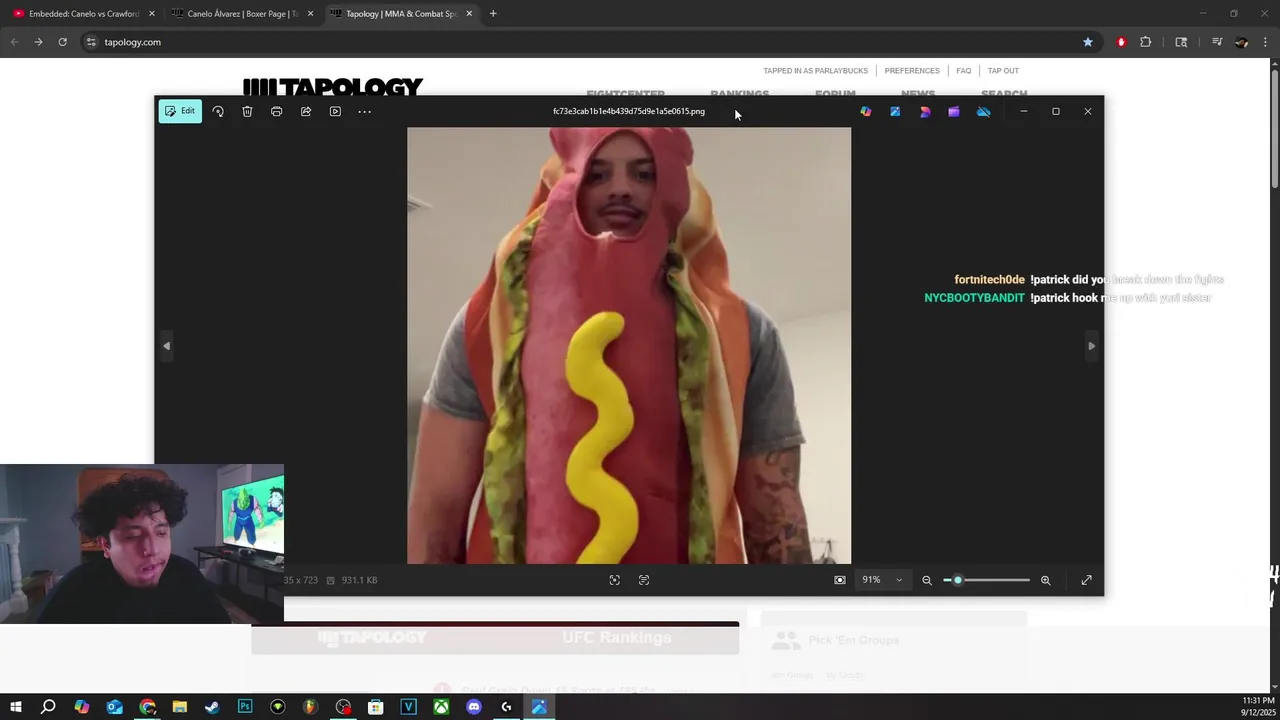Viewport: 1280px width, 720px height.
Task: Open Chrome profile avatar
Action: 1242,42
